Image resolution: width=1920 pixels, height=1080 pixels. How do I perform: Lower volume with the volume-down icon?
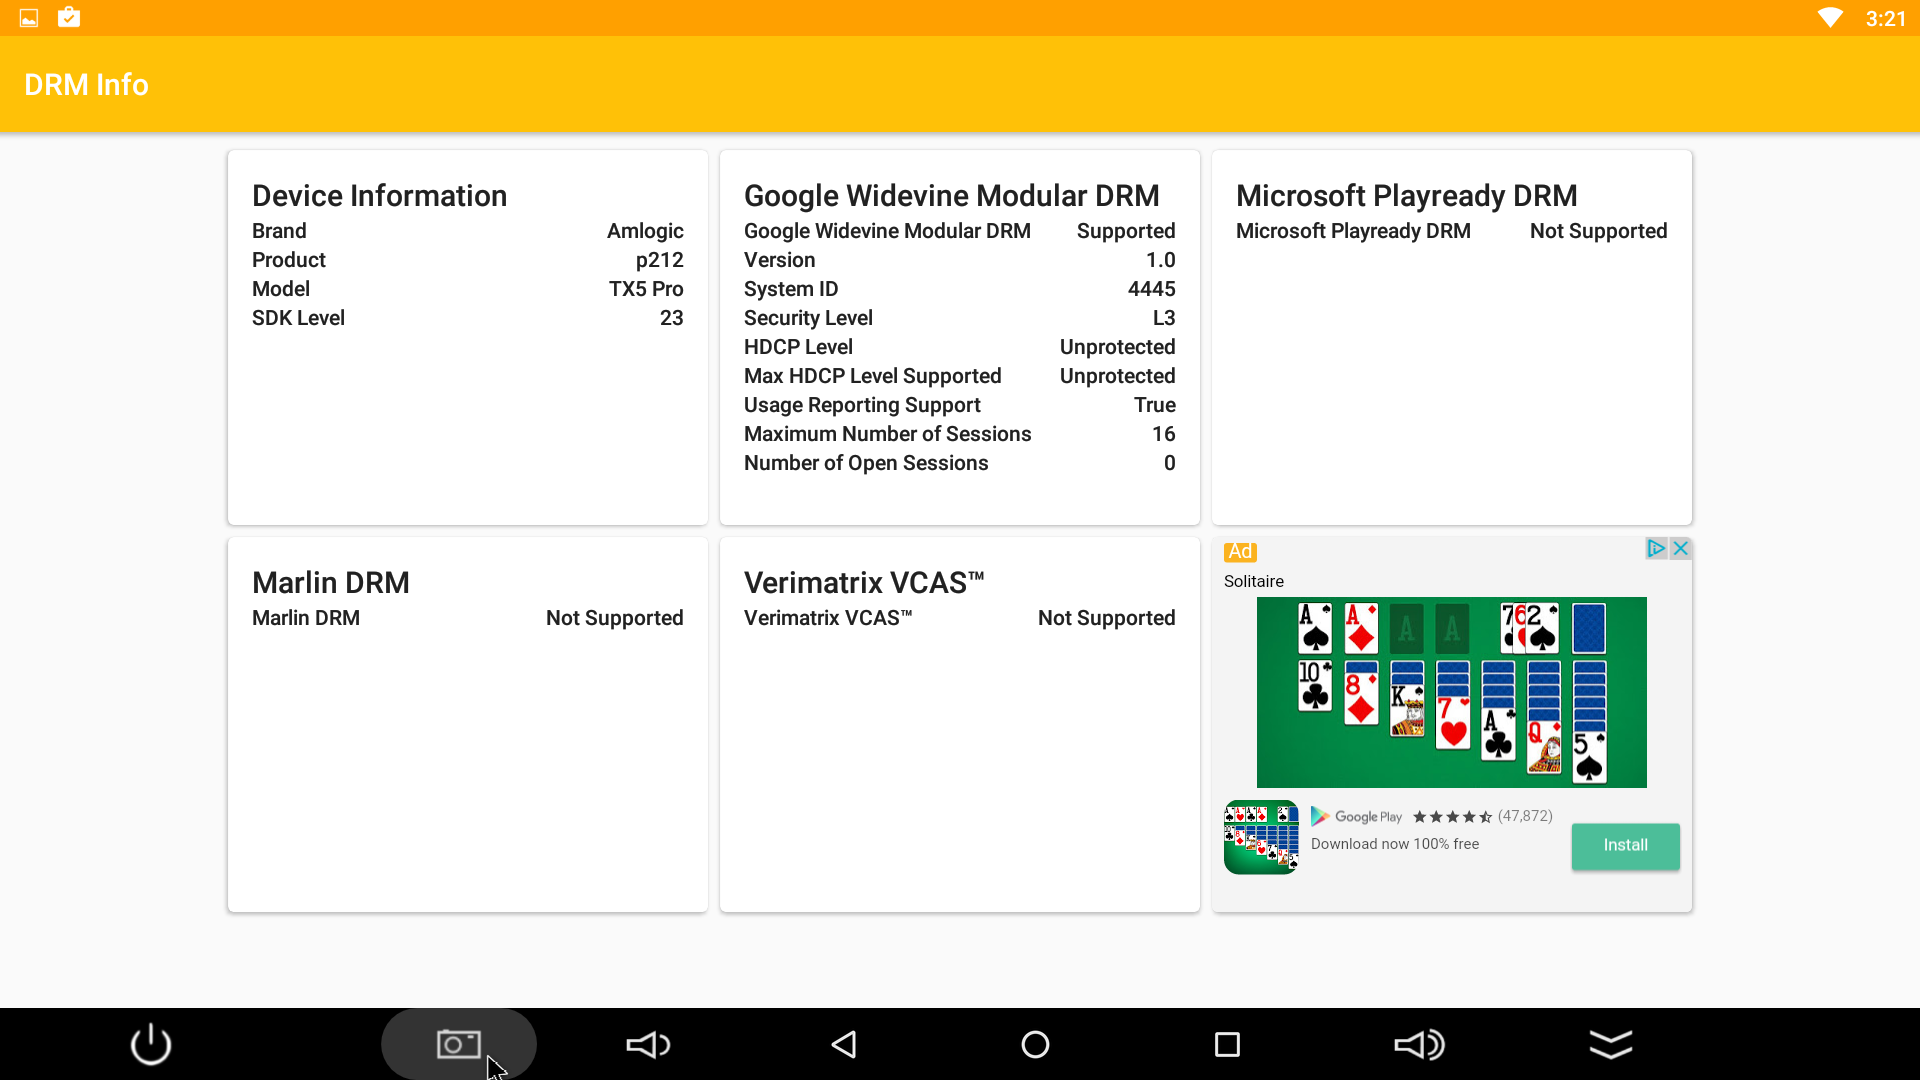pos(648,1044)
